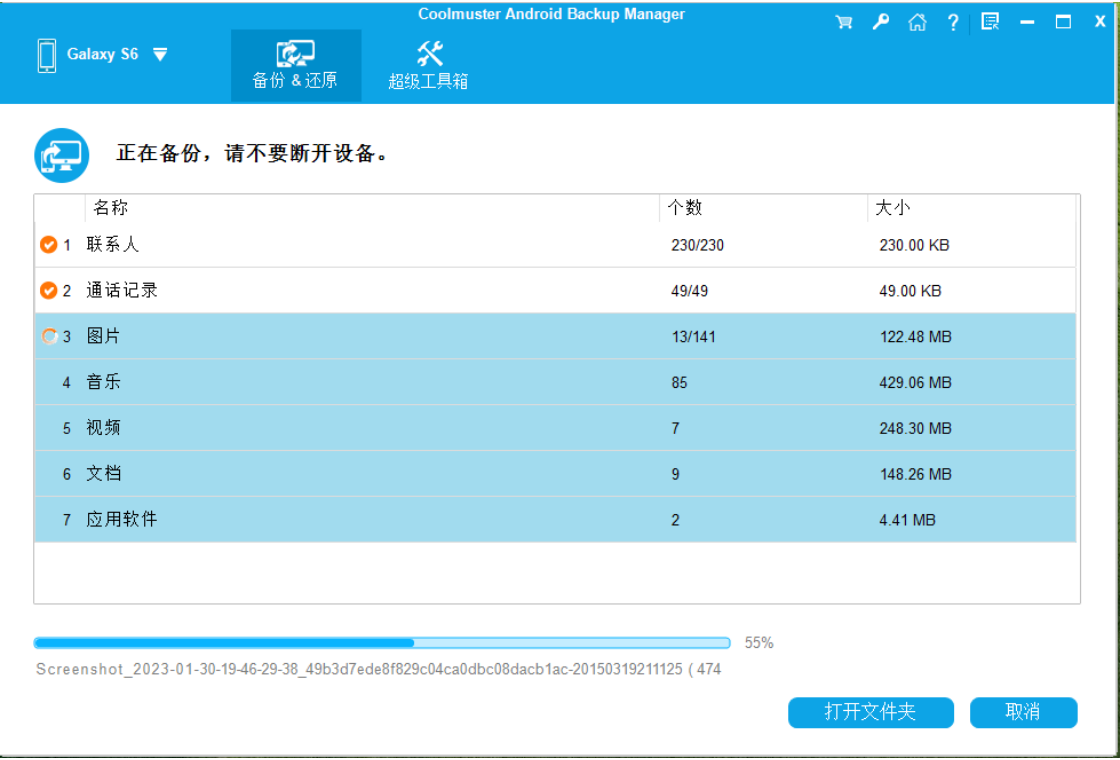The height and width of the screenshot is (760, 1120).
Task: Click the 148.26 MB size cell
Action: (916, 474)
